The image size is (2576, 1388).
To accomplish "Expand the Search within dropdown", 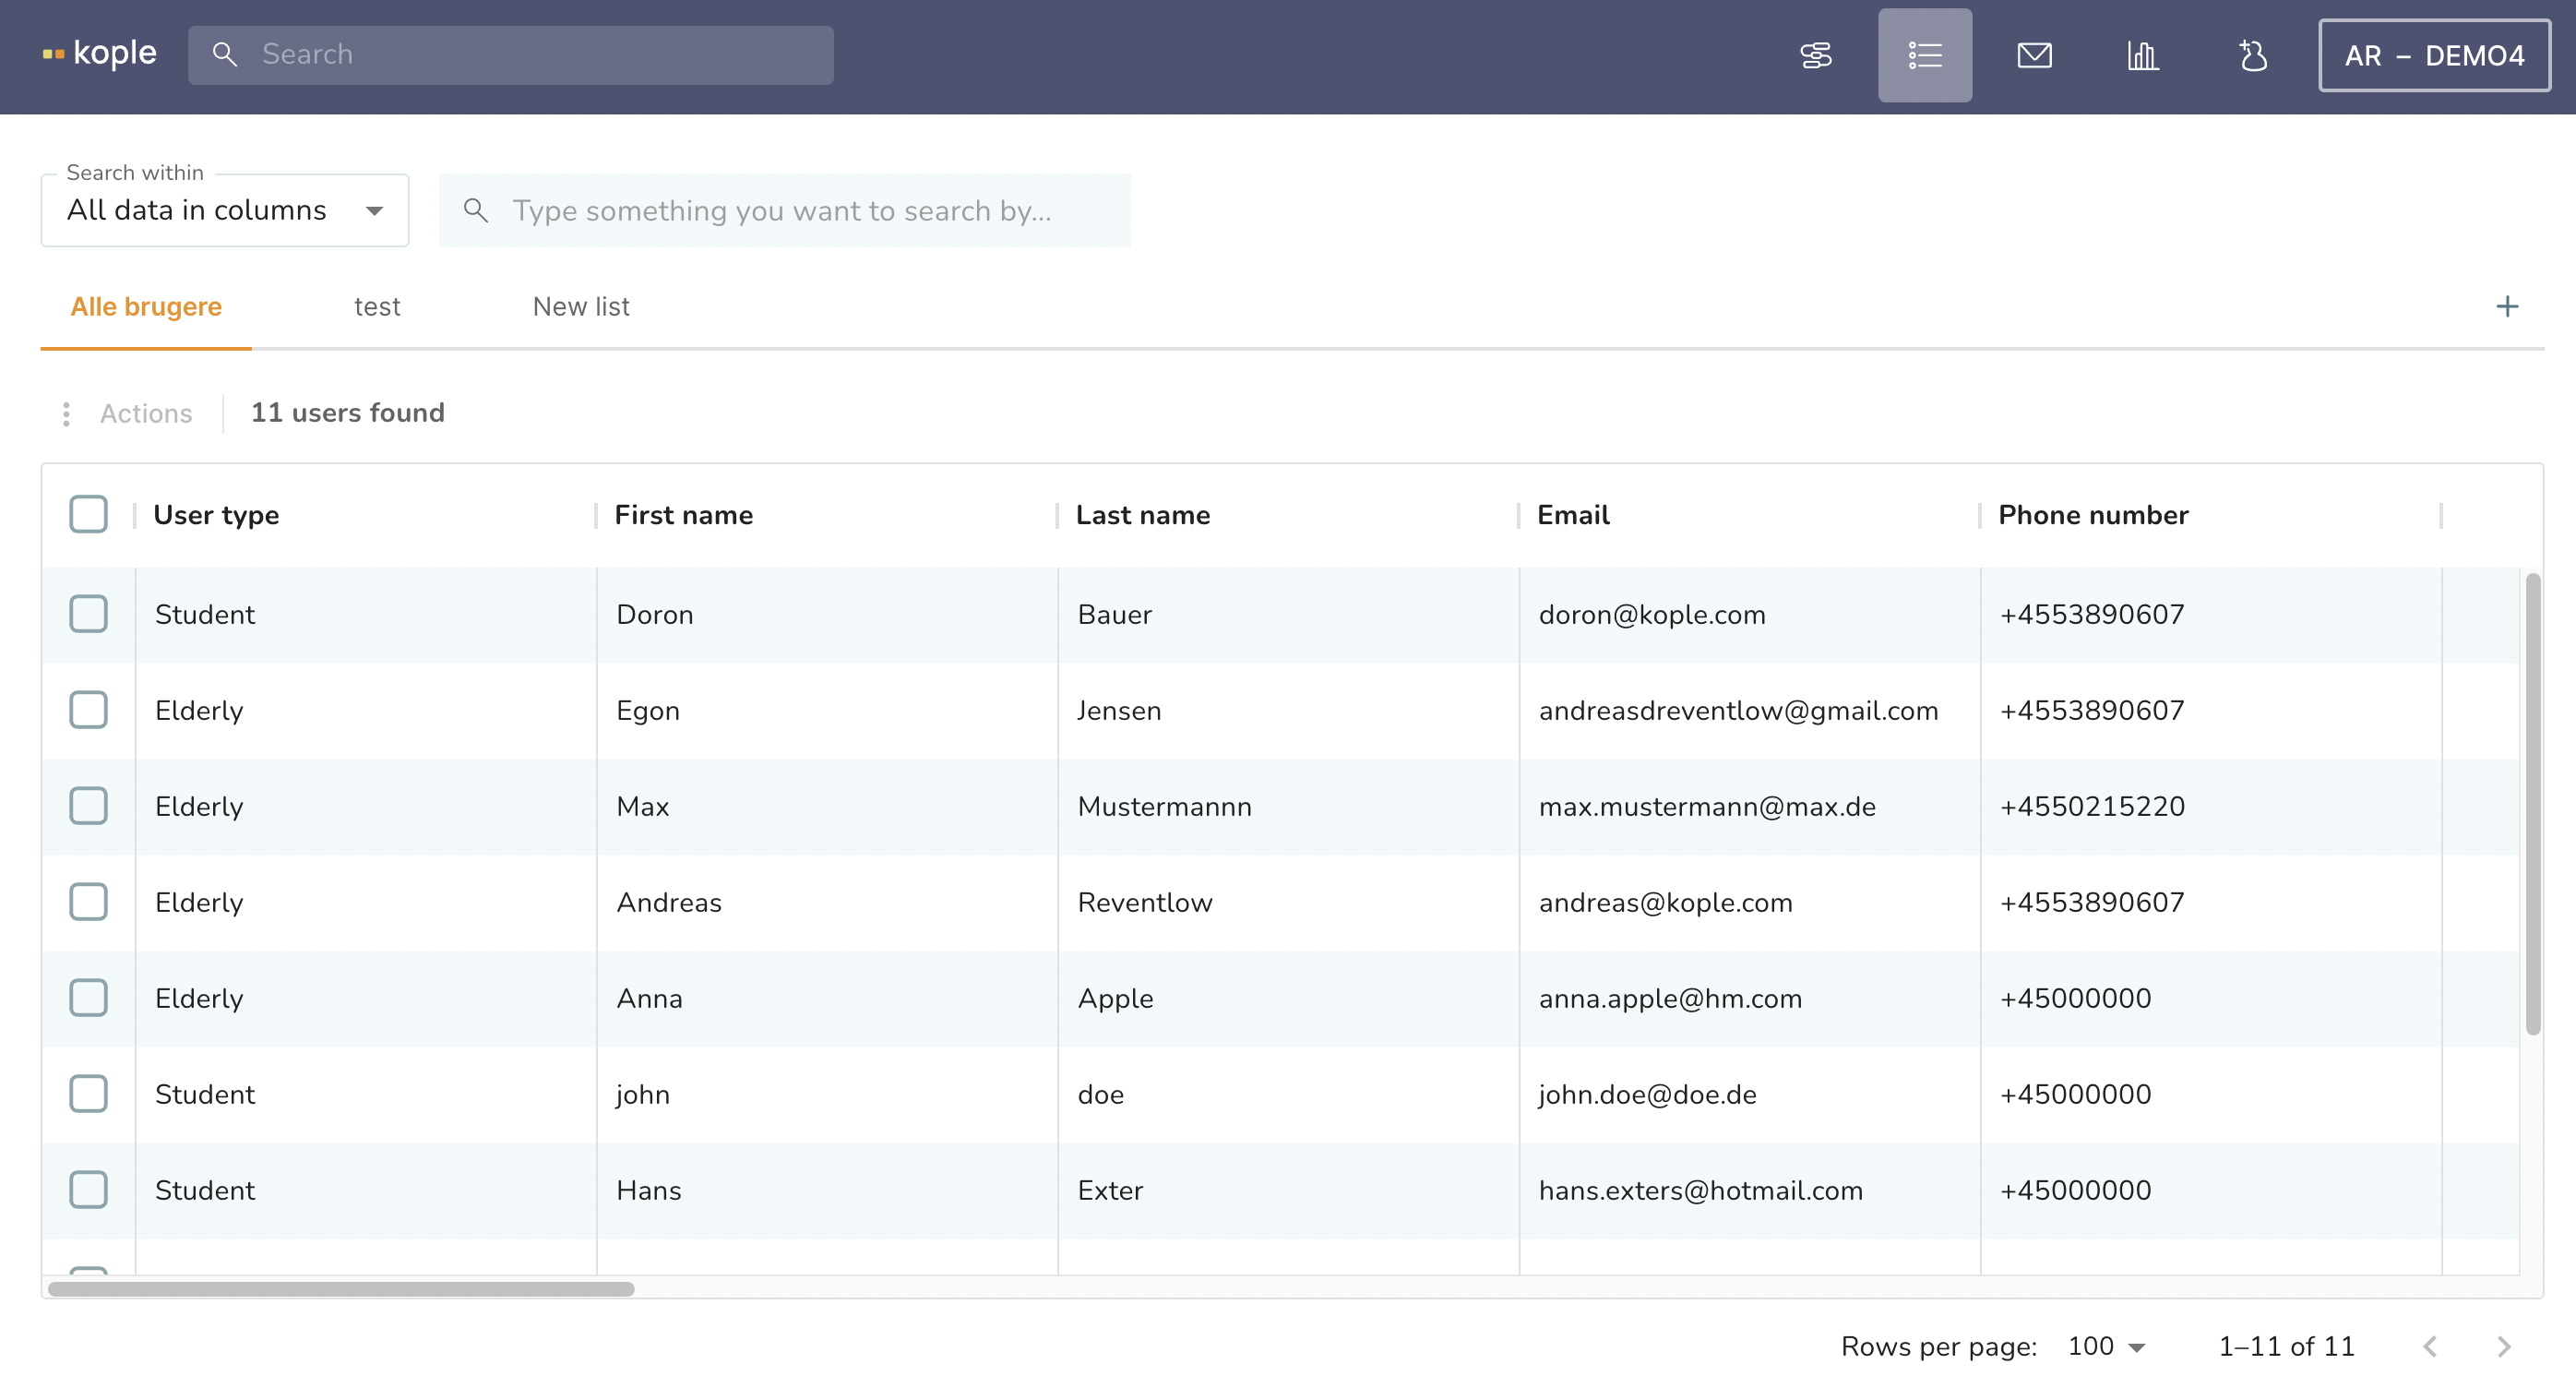I will 225,210.
